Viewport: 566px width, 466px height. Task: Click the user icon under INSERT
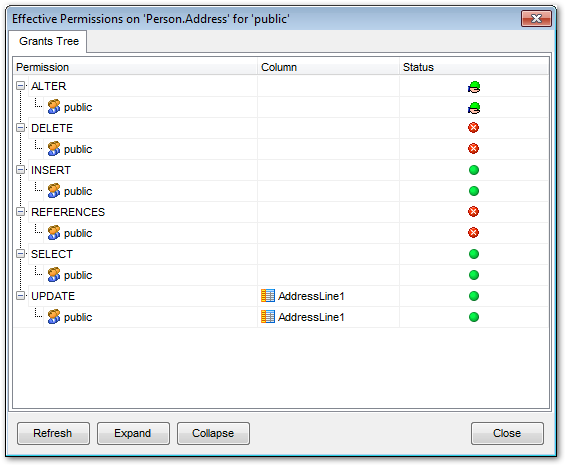click(54, 191)
